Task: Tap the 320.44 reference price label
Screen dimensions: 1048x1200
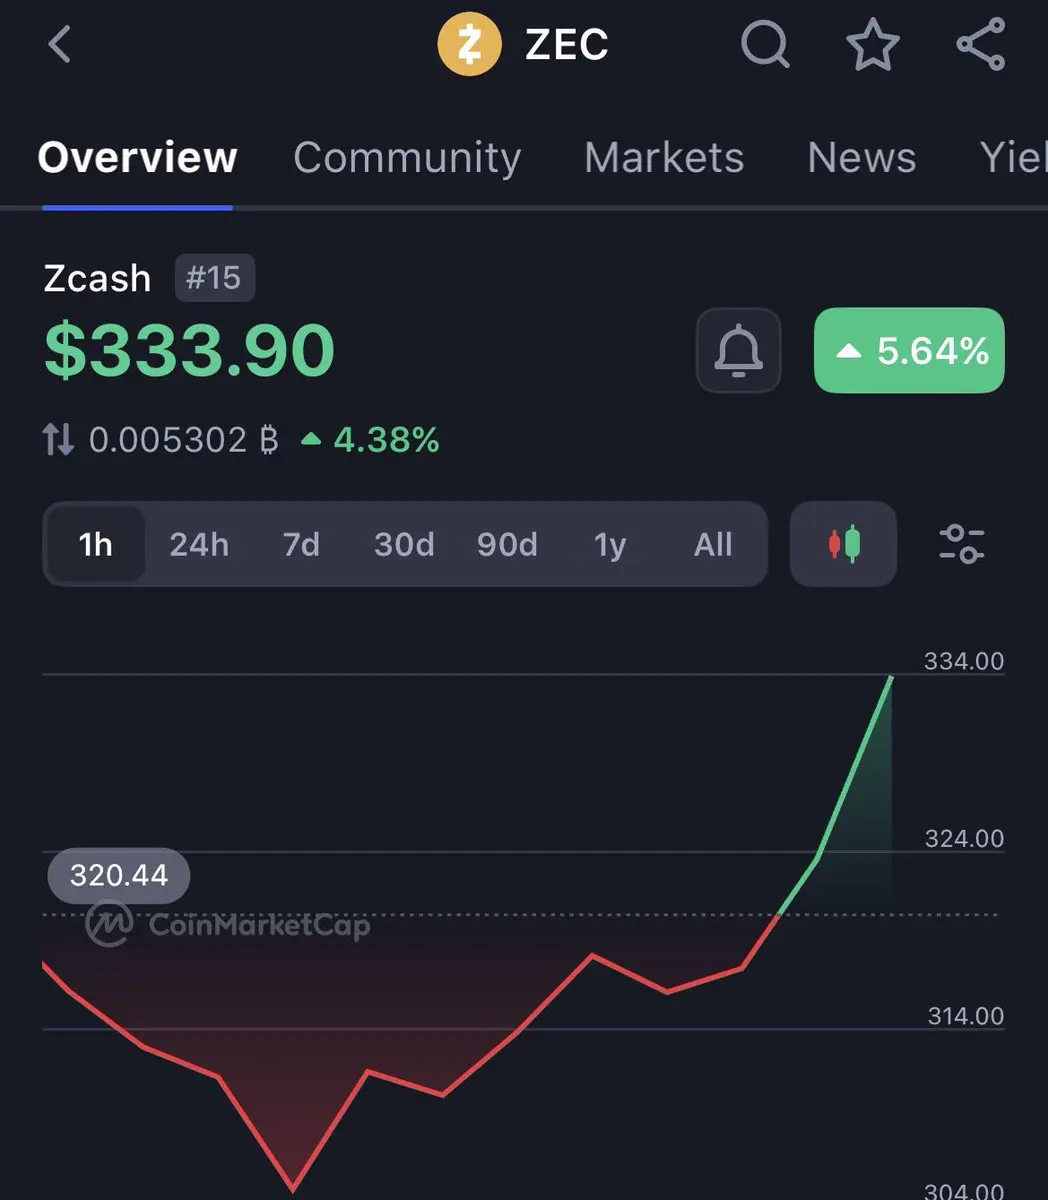Action: (119, 876)
